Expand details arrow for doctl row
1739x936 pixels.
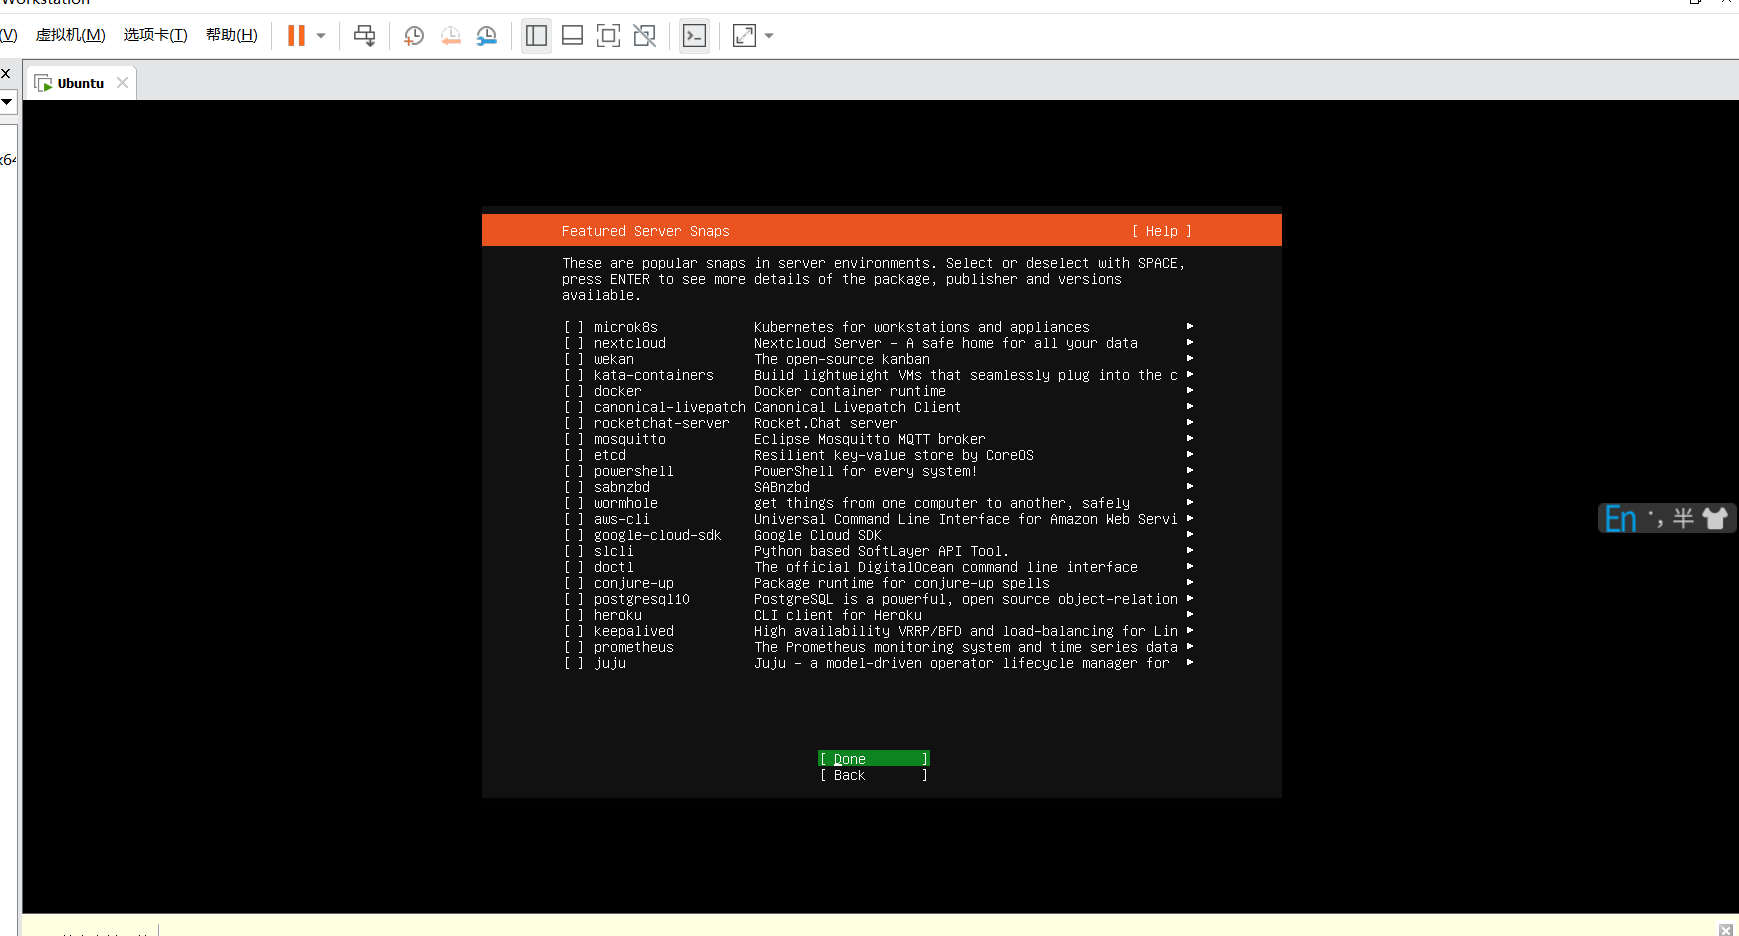tap(1190, 566)
